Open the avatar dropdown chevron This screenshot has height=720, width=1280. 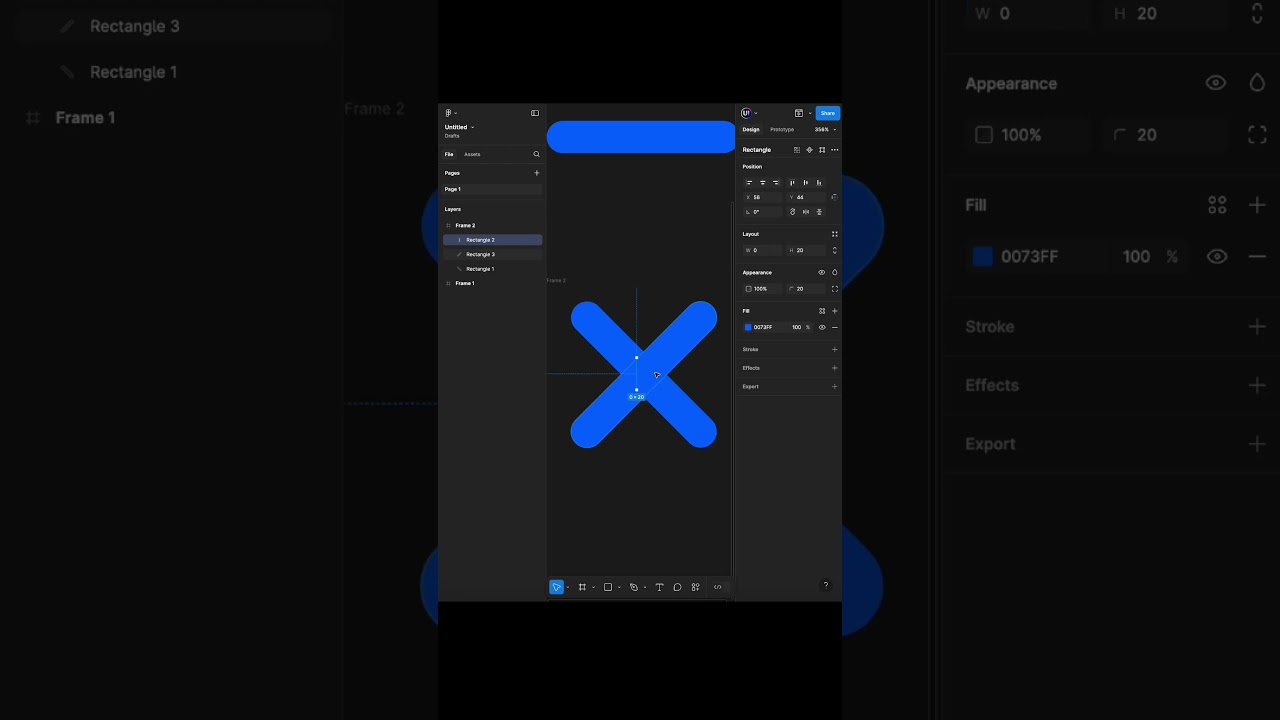pyautogui.click(x=756, y=113)
